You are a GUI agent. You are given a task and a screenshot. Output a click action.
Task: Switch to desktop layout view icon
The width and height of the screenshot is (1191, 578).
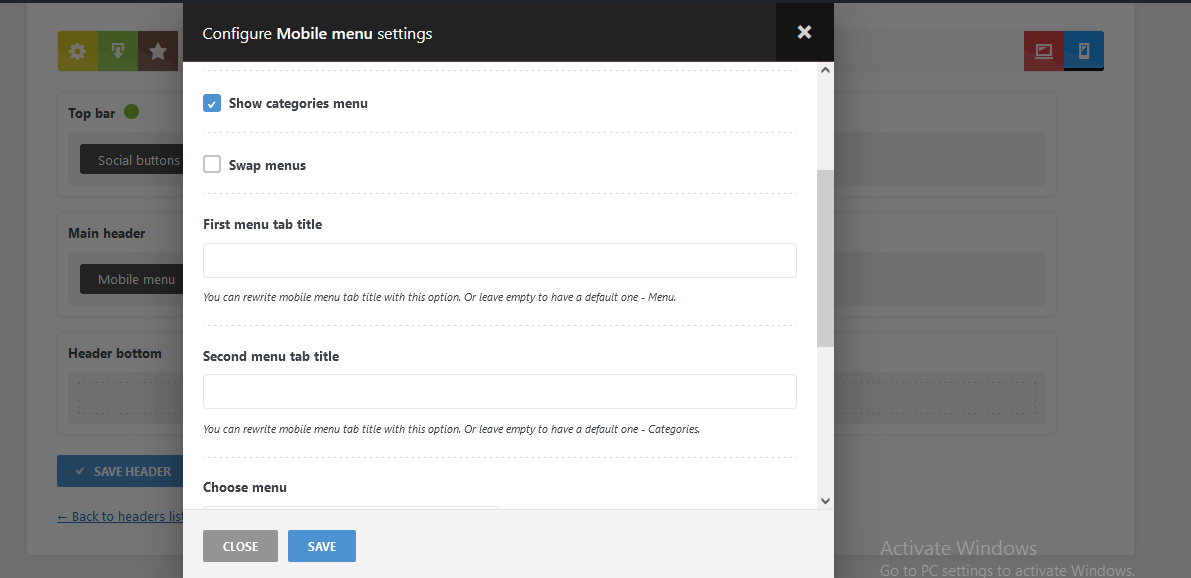pos(1043,51)
